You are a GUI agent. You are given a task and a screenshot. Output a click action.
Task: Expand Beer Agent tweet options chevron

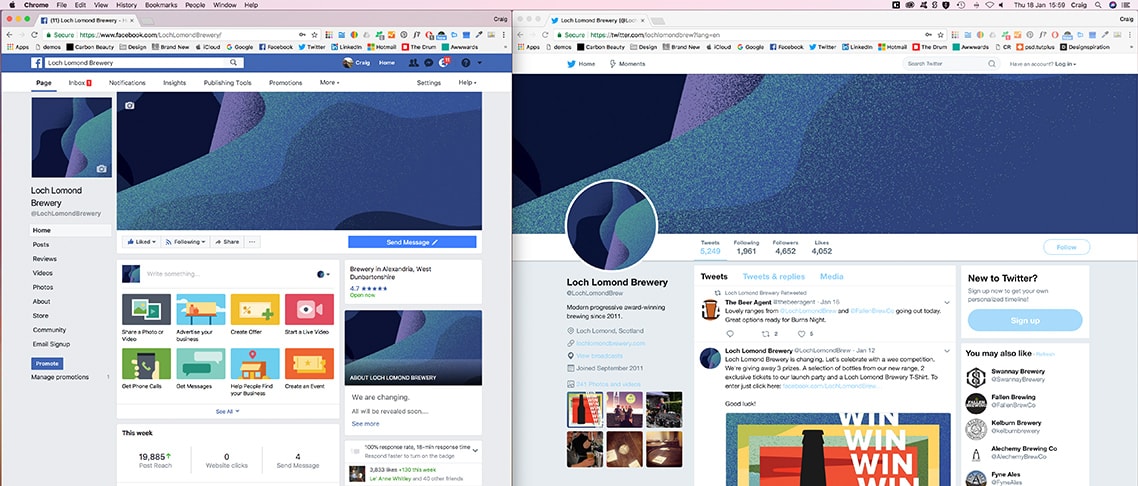(x=947, y=302)
